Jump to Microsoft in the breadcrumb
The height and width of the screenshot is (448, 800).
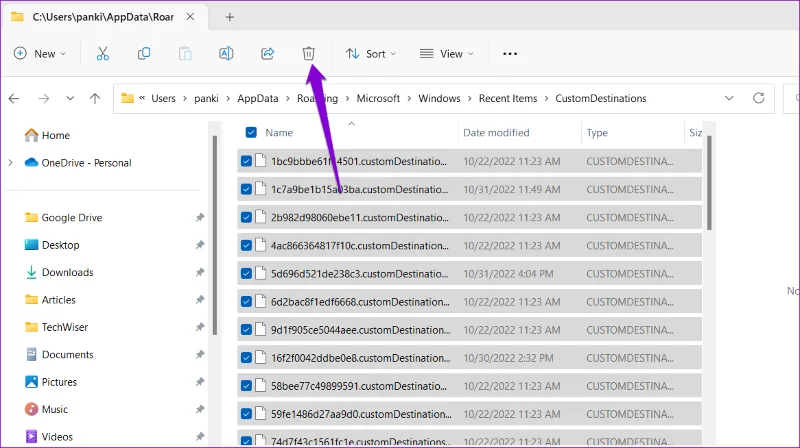click(x=378, y=98)
